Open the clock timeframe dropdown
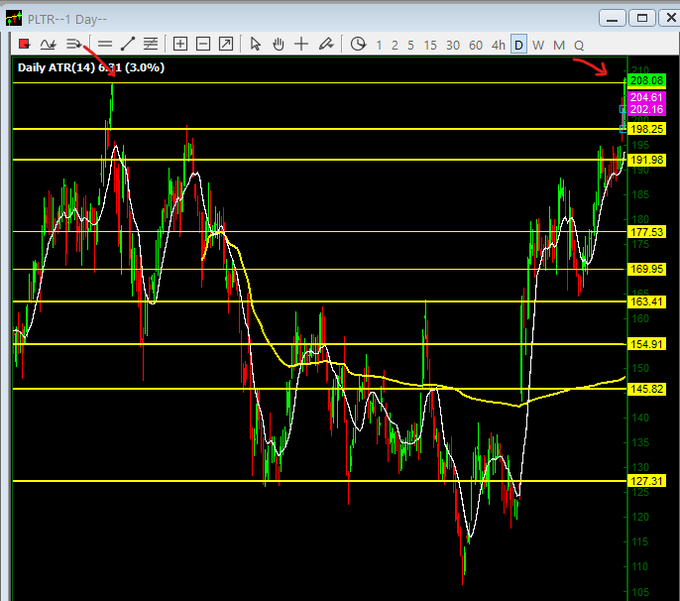 tap(358, 44)
